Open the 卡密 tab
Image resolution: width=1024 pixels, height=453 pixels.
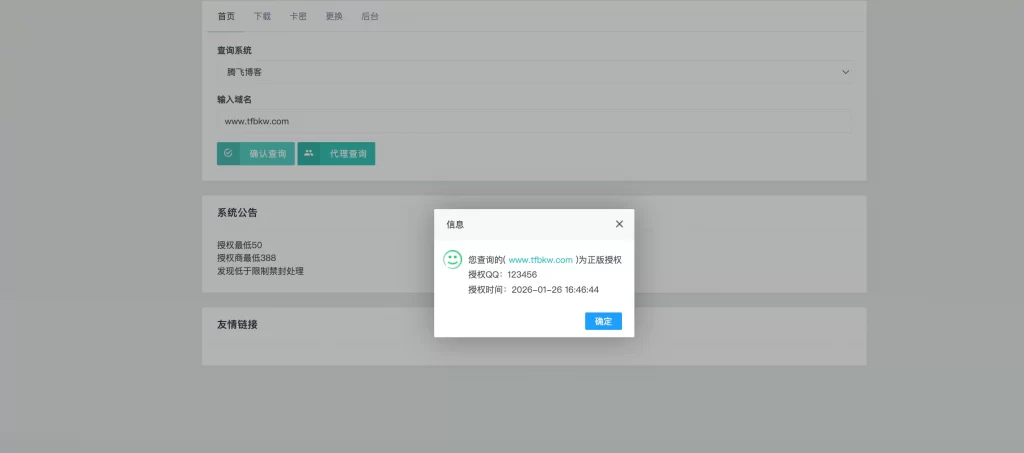[x=298, y=16]
